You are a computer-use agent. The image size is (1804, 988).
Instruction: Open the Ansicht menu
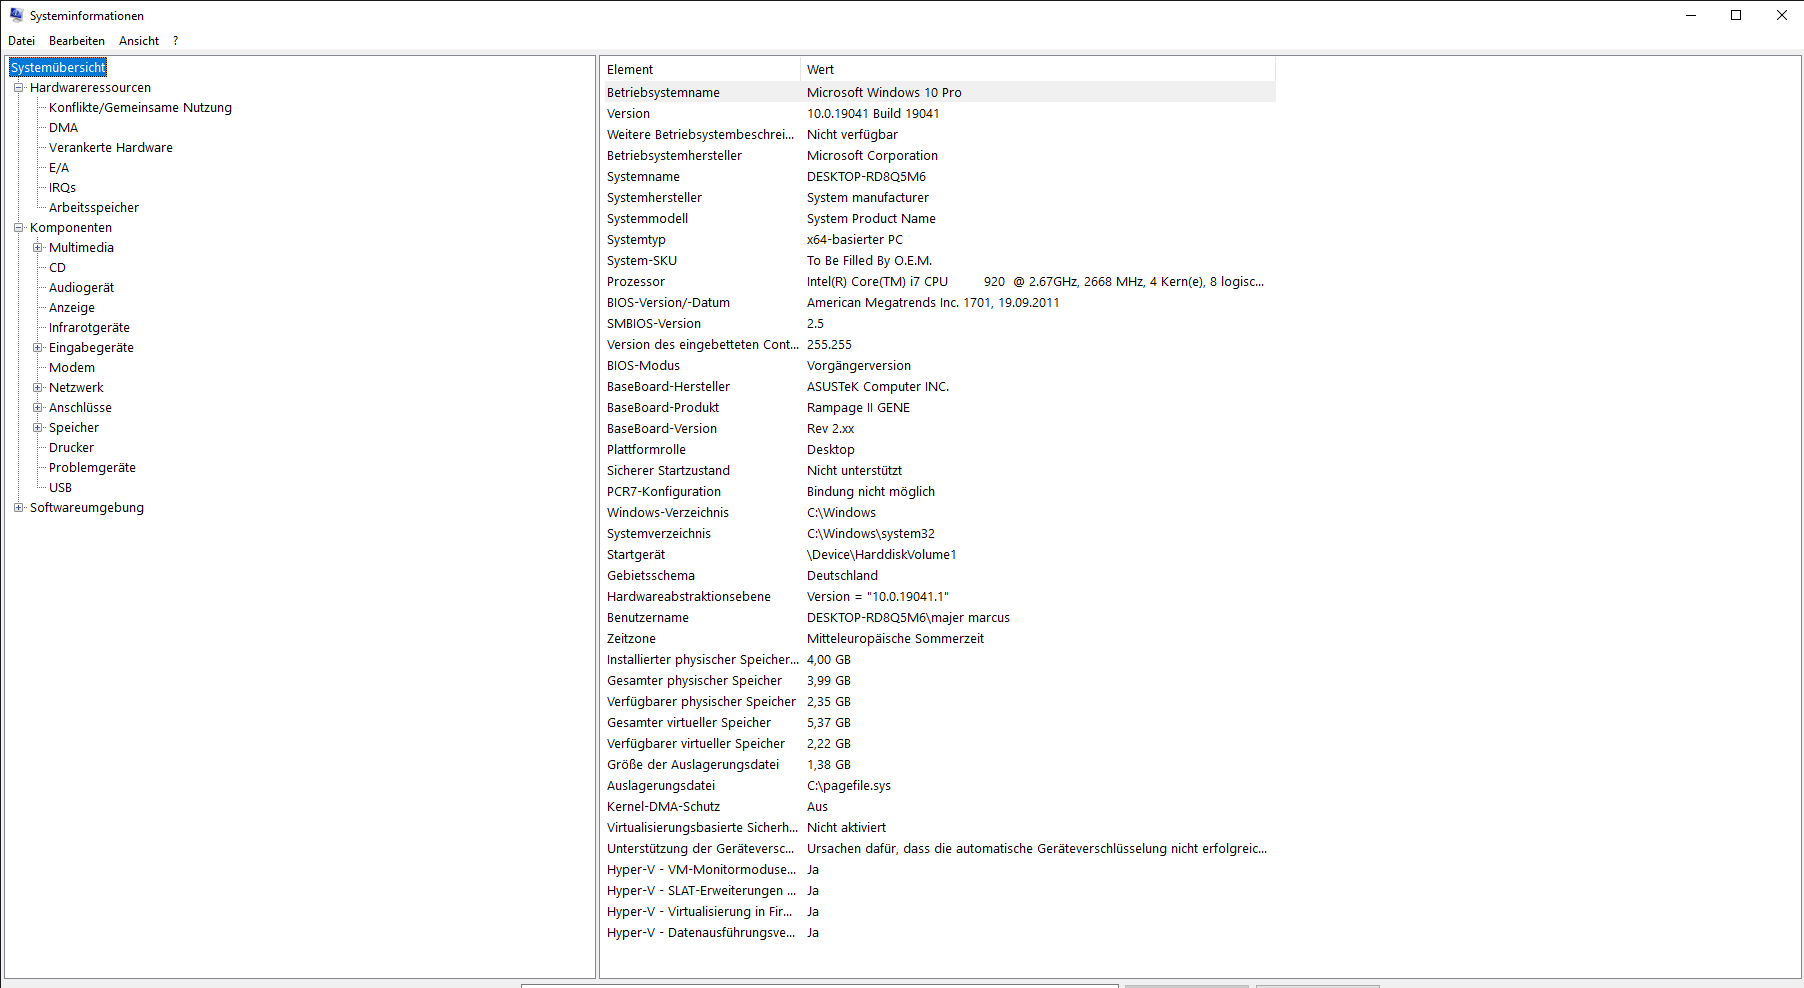pos(139,41)
